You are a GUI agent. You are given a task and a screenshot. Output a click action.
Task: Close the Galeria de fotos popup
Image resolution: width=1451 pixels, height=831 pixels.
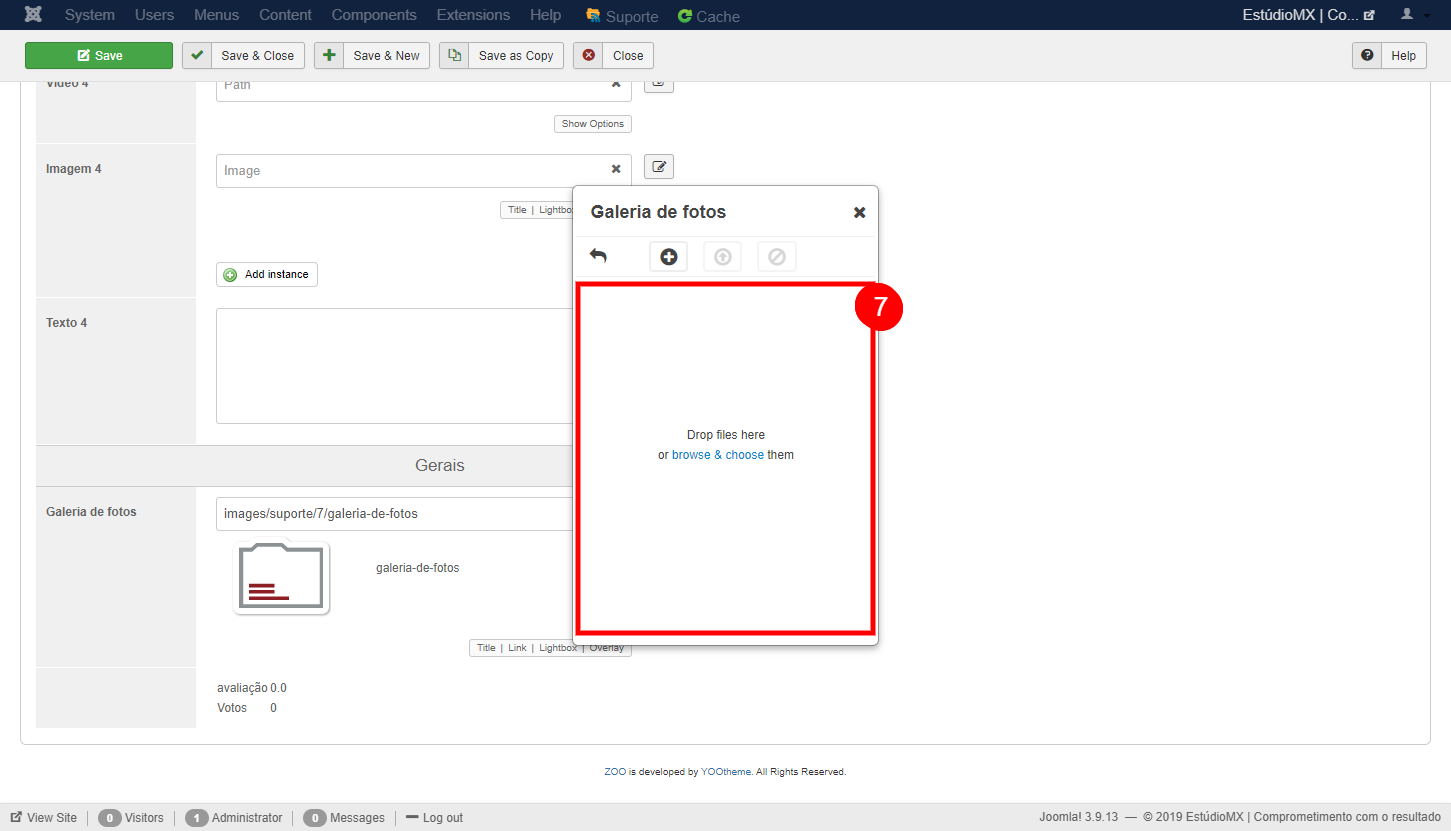click(x=859, y=212)
